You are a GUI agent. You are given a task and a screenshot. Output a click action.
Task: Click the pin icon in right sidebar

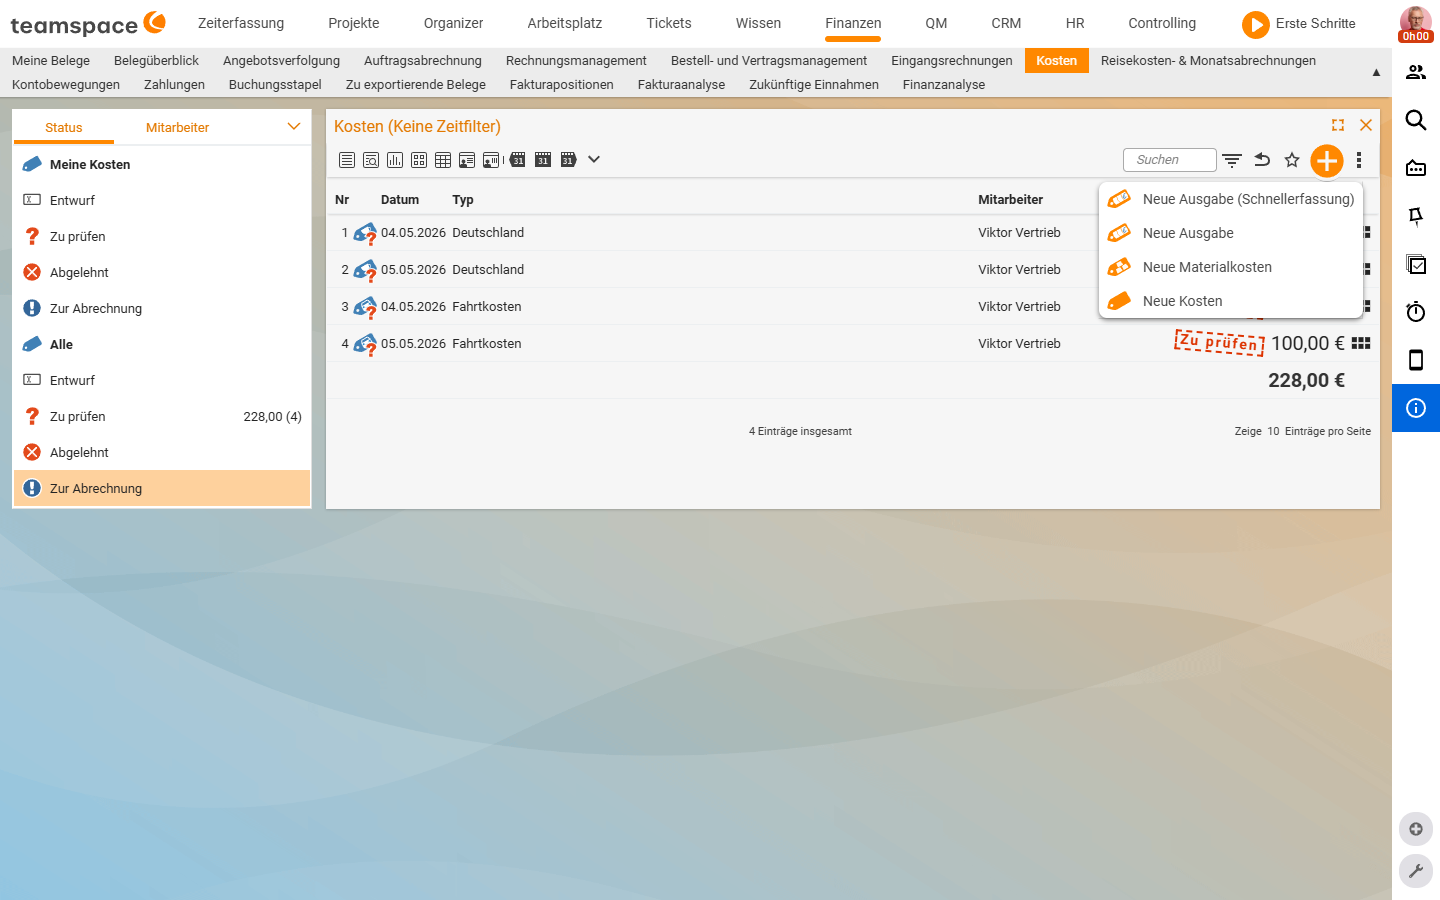point(1416,216)
